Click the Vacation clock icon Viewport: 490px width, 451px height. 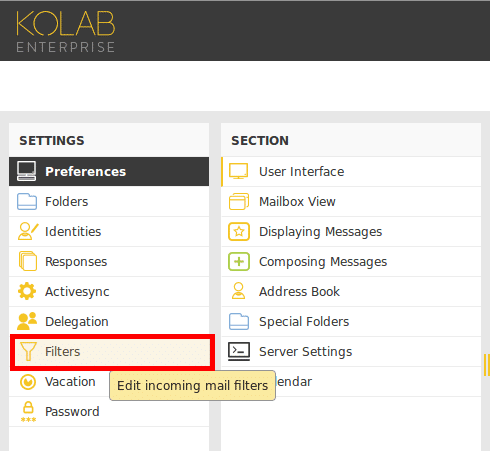(28, 382)
